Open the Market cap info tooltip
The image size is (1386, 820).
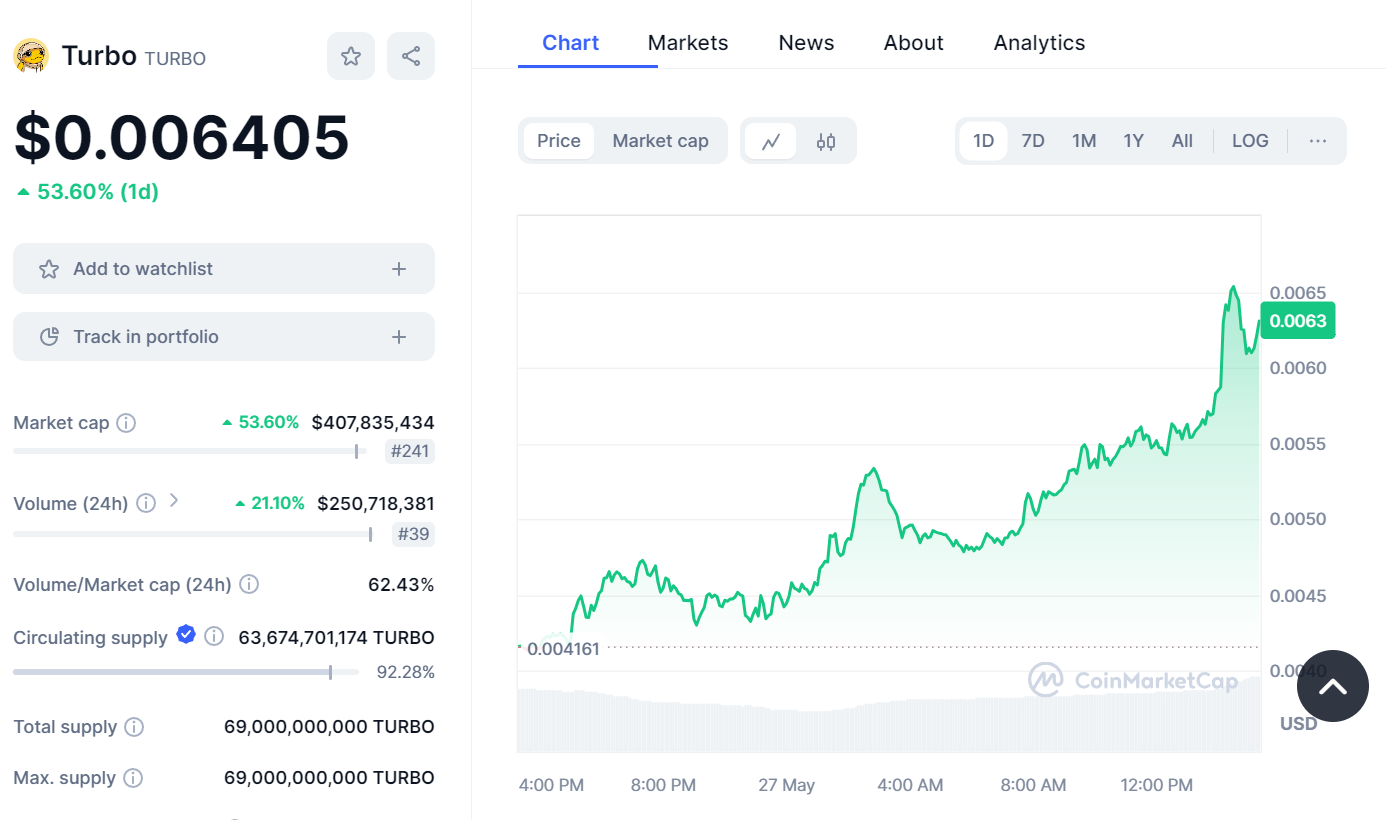click(x=126, y=423)
